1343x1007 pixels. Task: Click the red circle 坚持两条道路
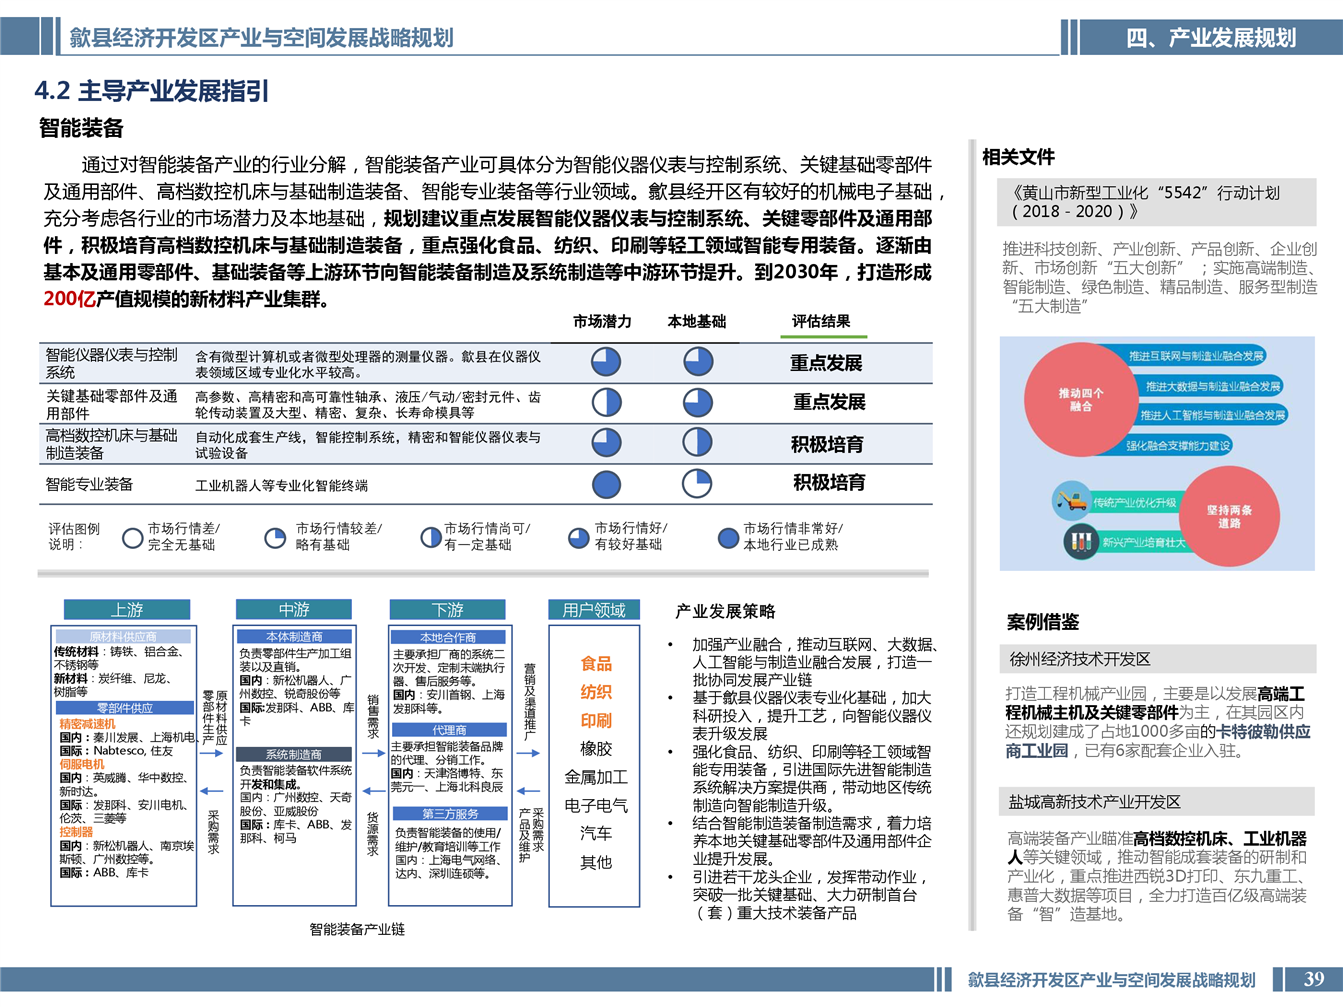coord(1229,516)
